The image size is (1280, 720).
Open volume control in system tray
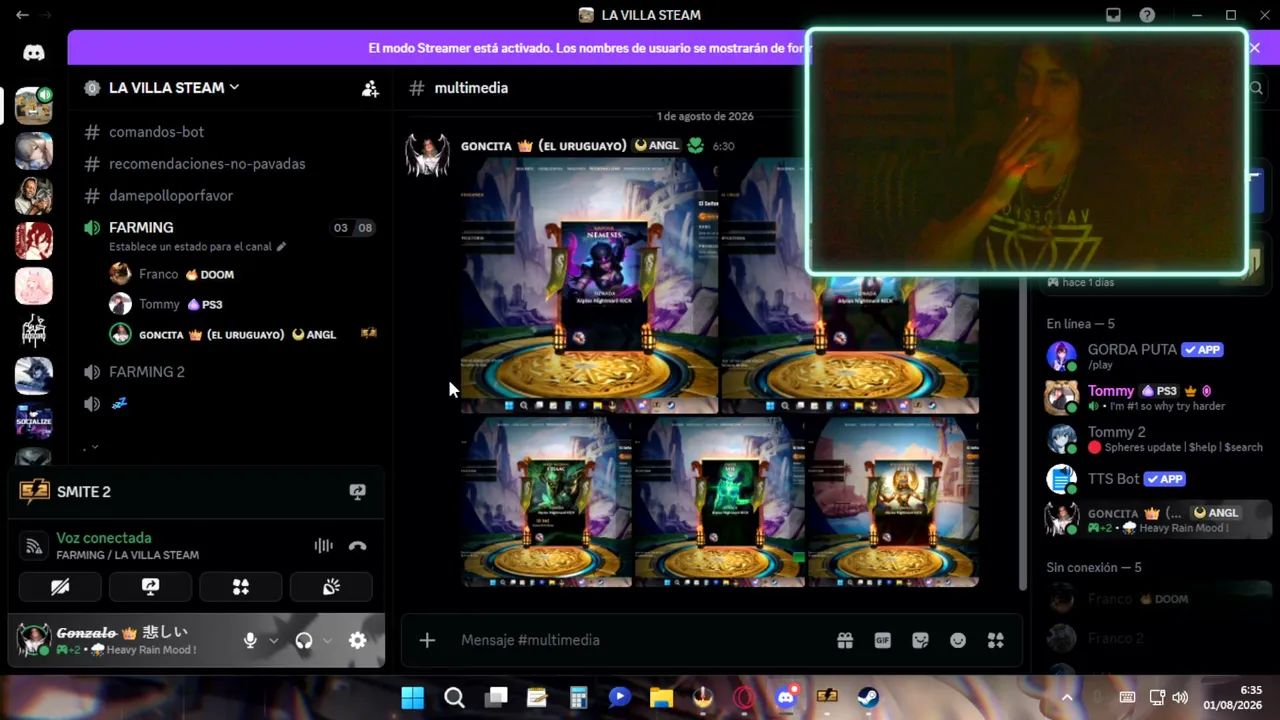point(1180,697)
